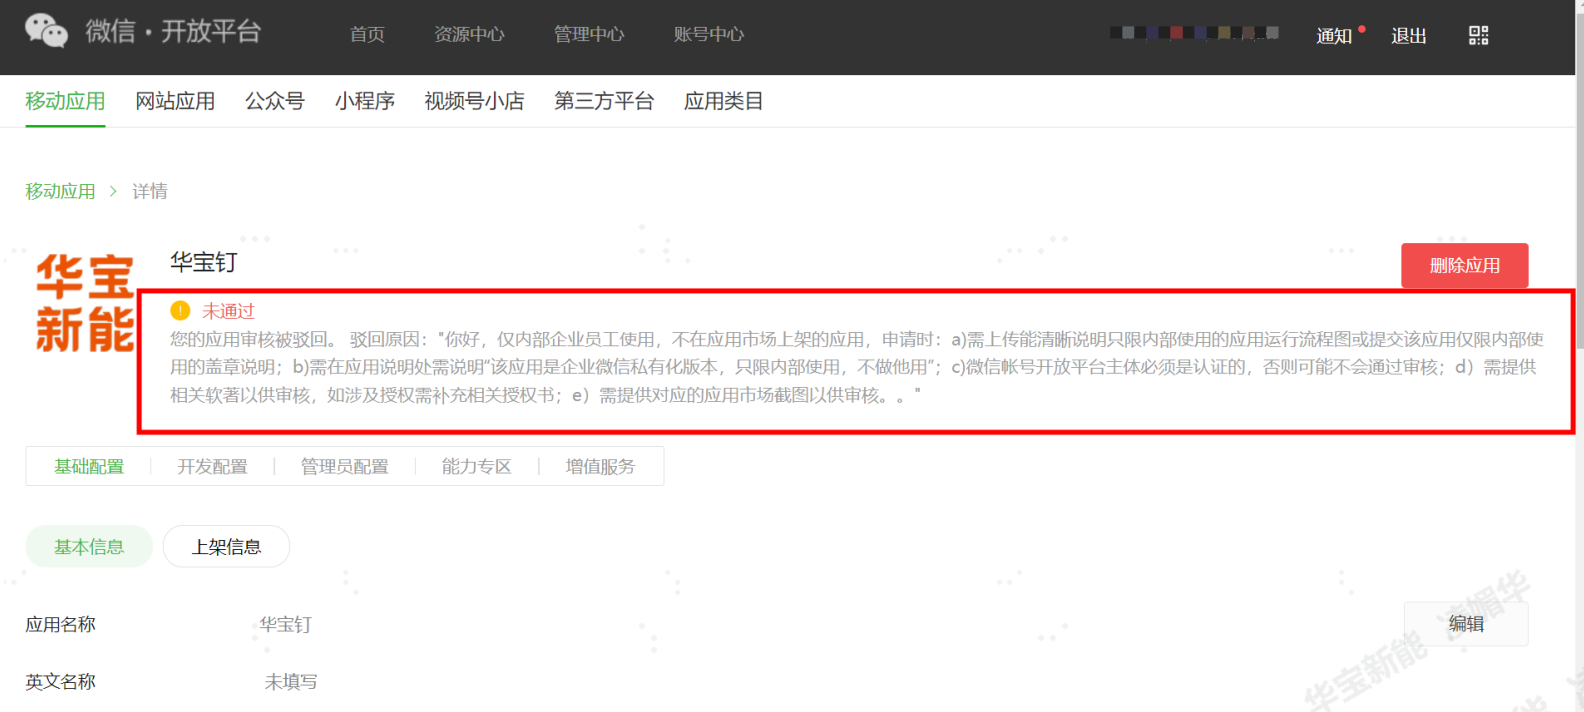Click the blurred account name in header

1194,33
